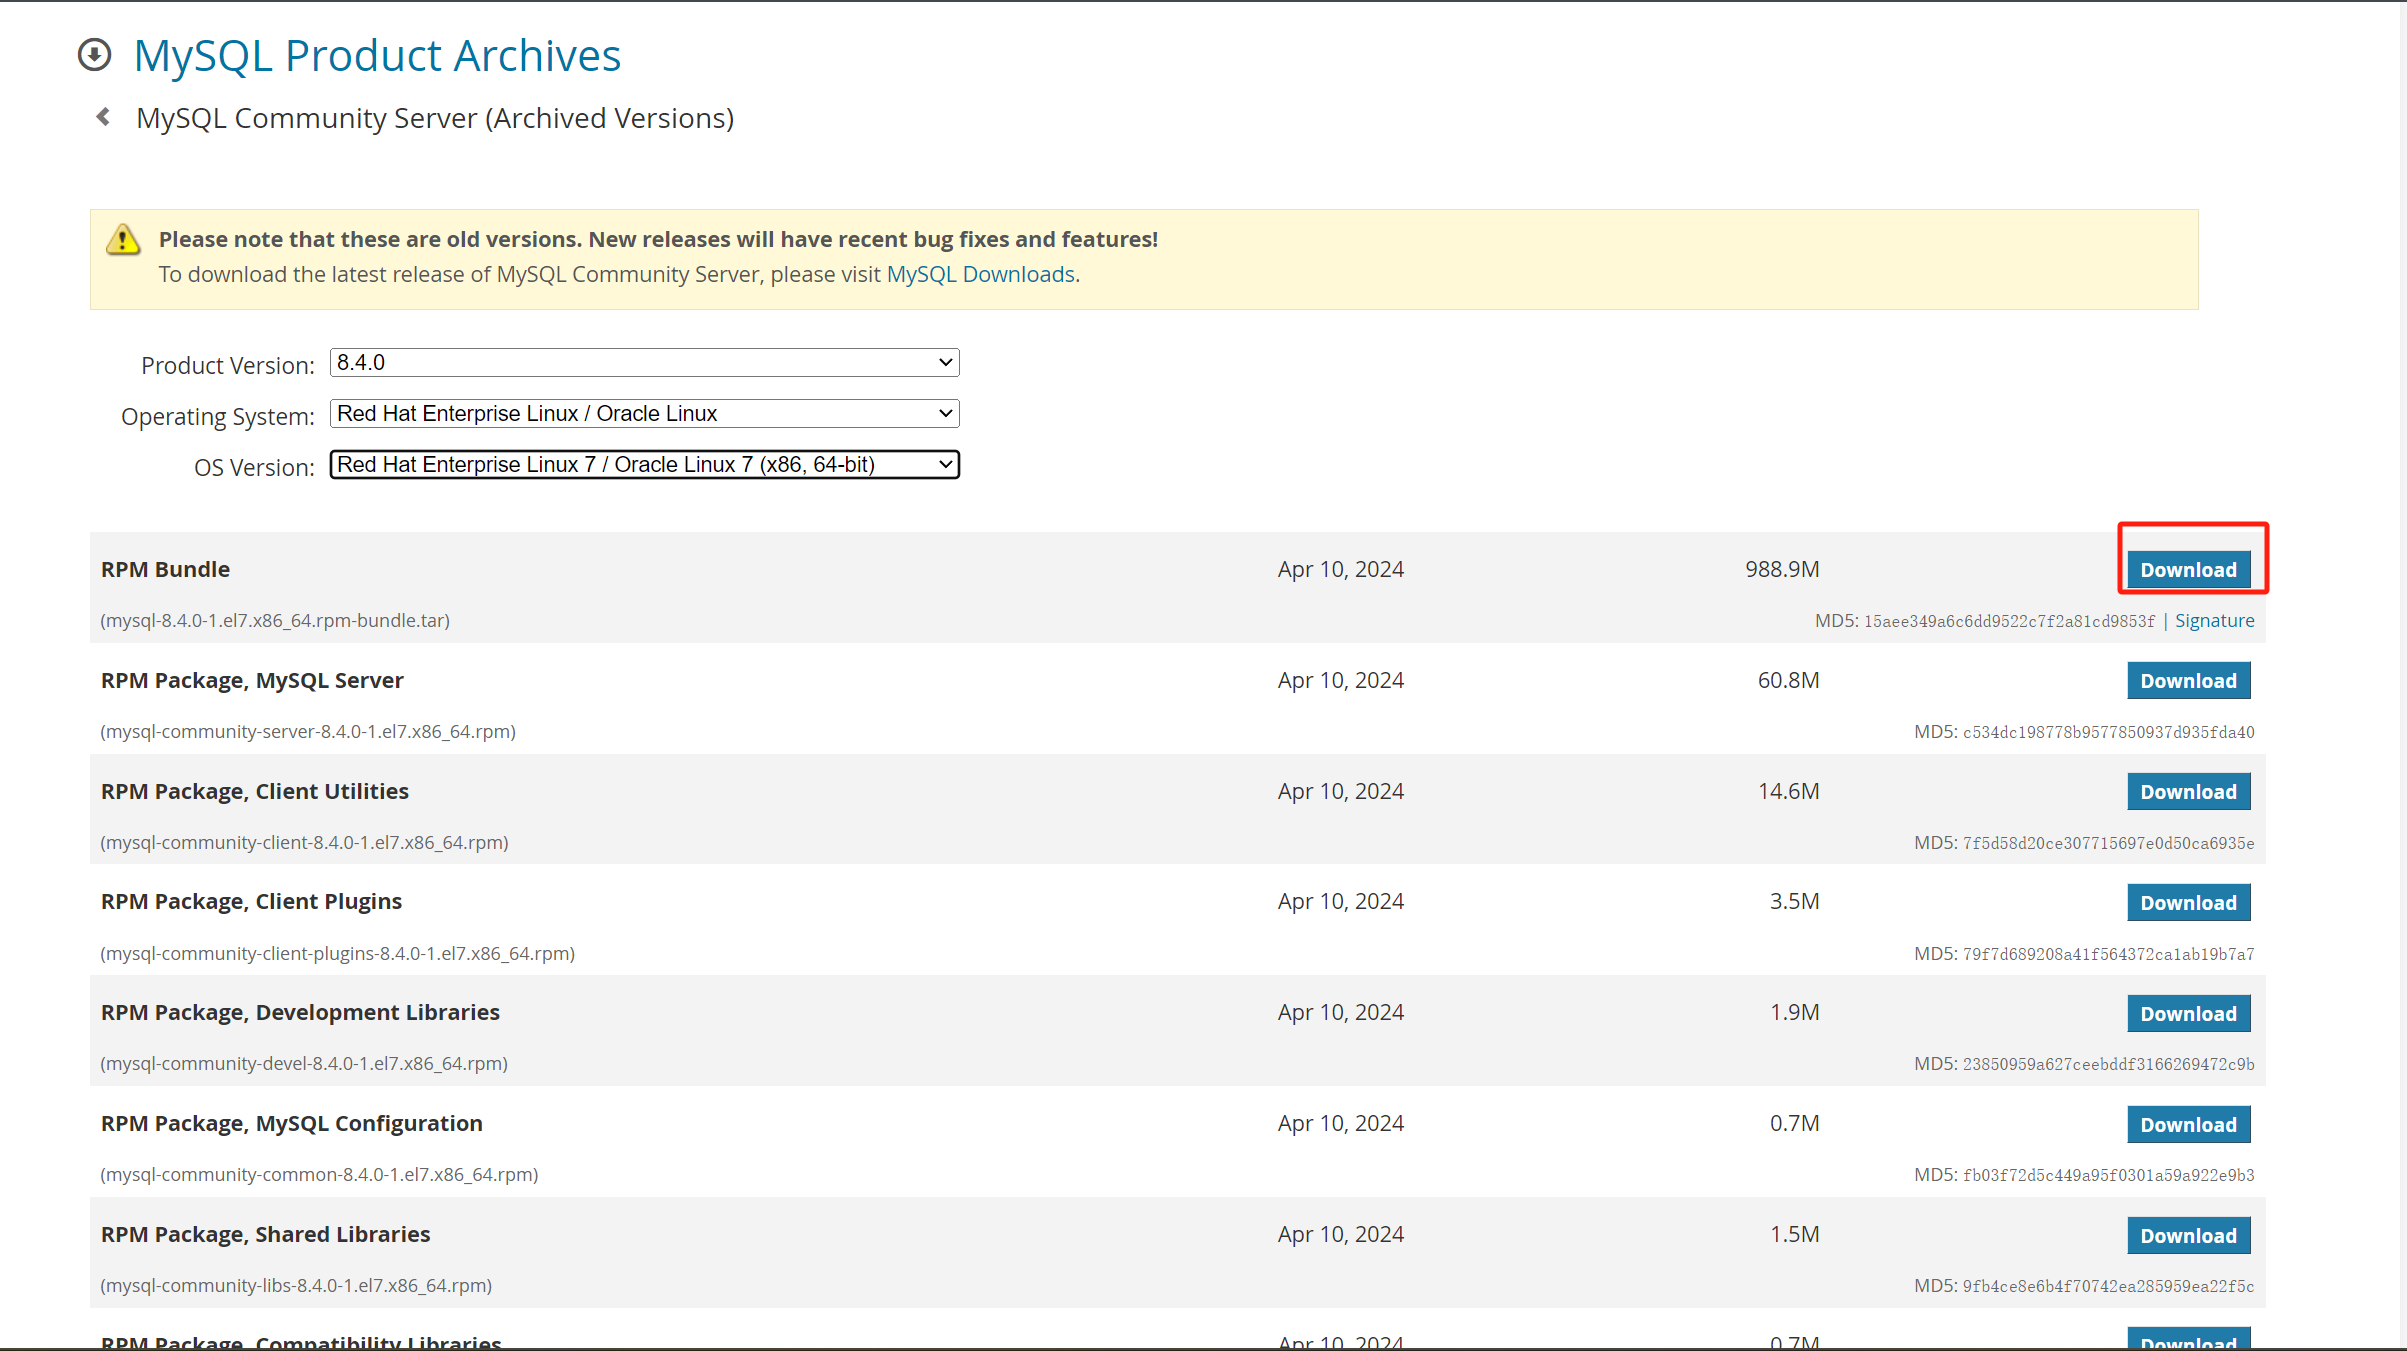The image size is (2407, 1351).
Task: Open the OS Version dropdown
Action: click(x=644, y=464)
